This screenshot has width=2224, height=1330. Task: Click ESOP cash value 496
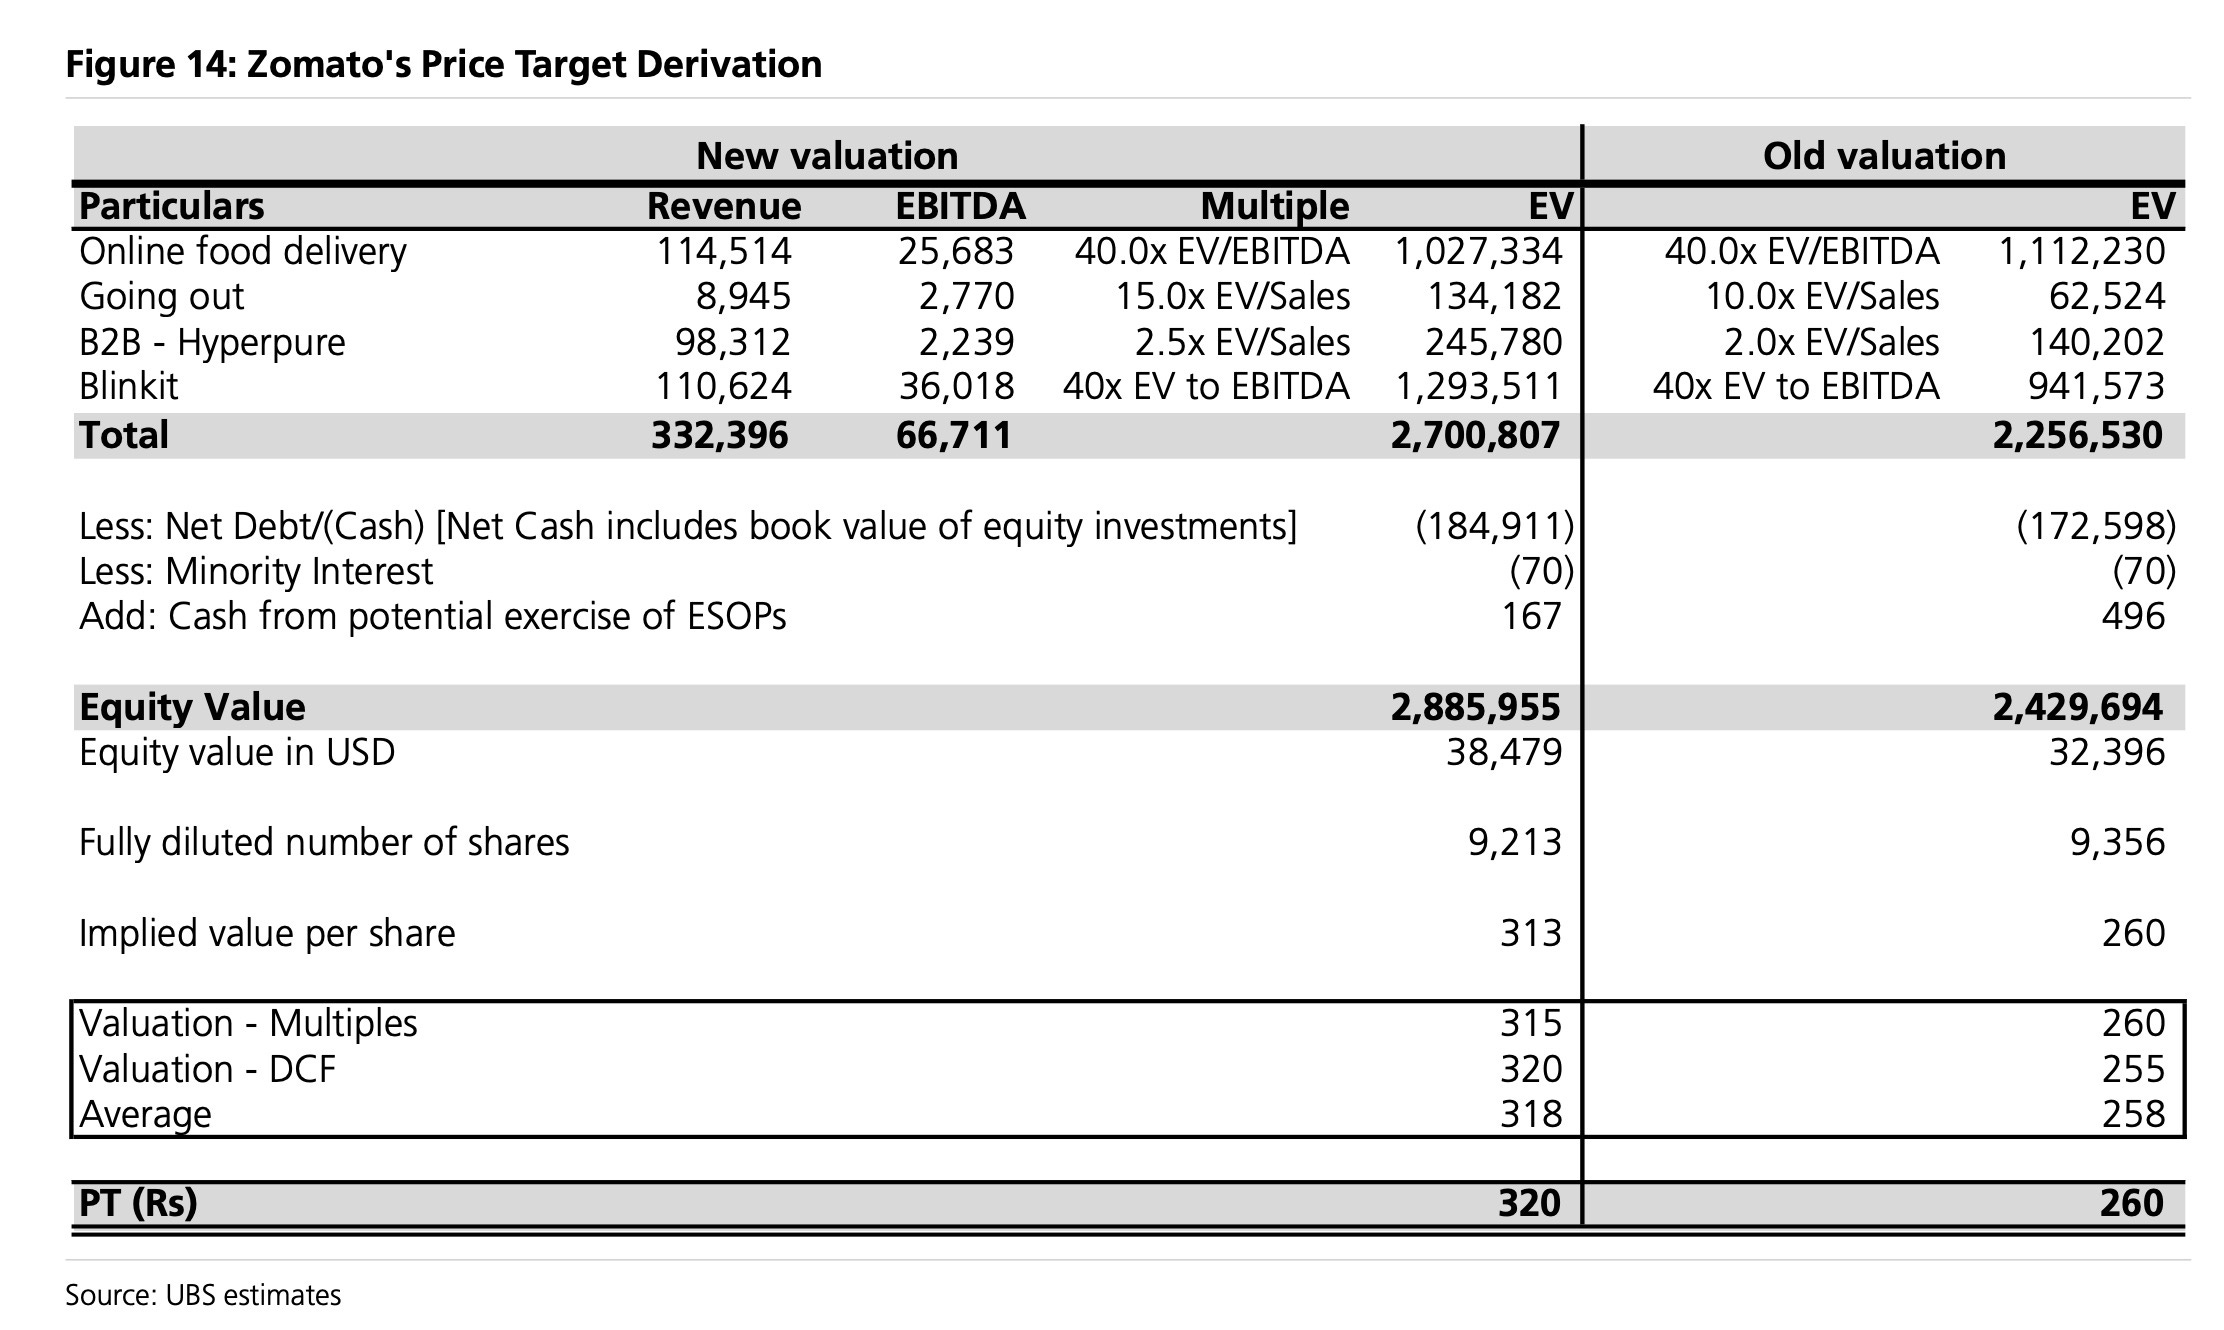(2134, 616)
